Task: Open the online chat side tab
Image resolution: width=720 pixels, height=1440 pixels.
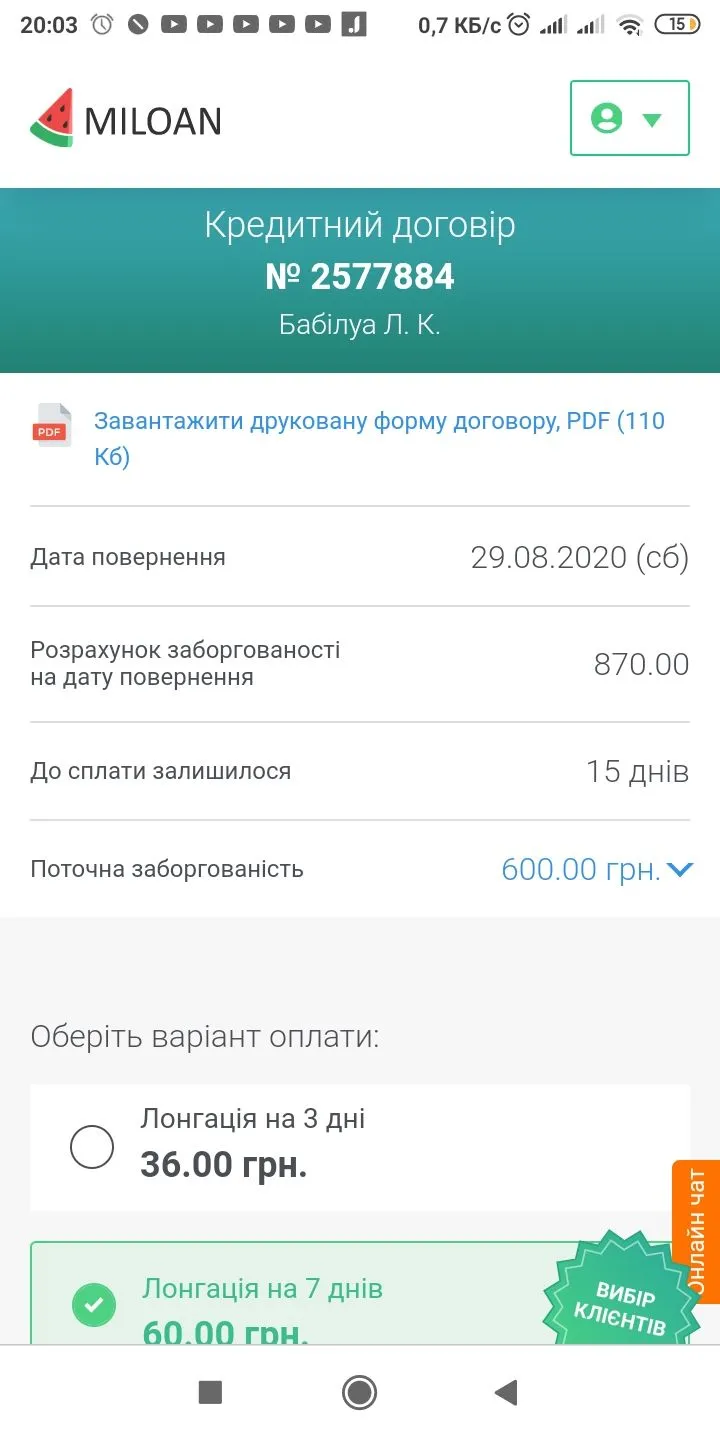Action: pyautogui.click(x=696, y=1230)
